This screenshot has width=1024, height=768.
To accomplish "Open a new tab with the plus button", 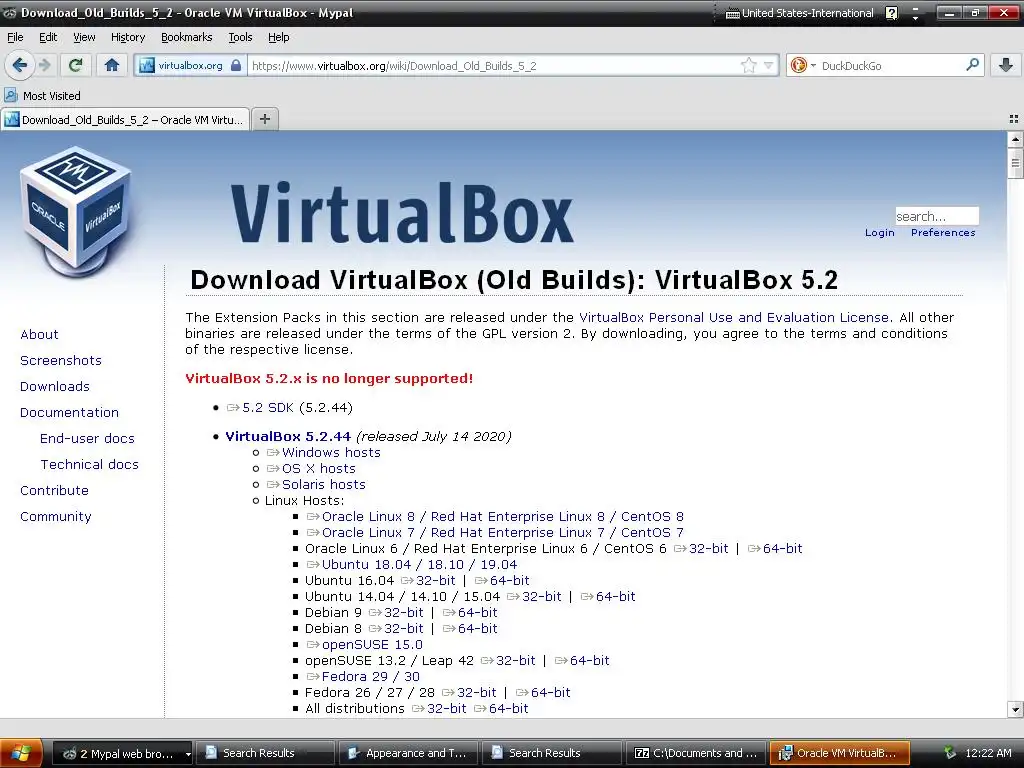I will tap(264, 119).
